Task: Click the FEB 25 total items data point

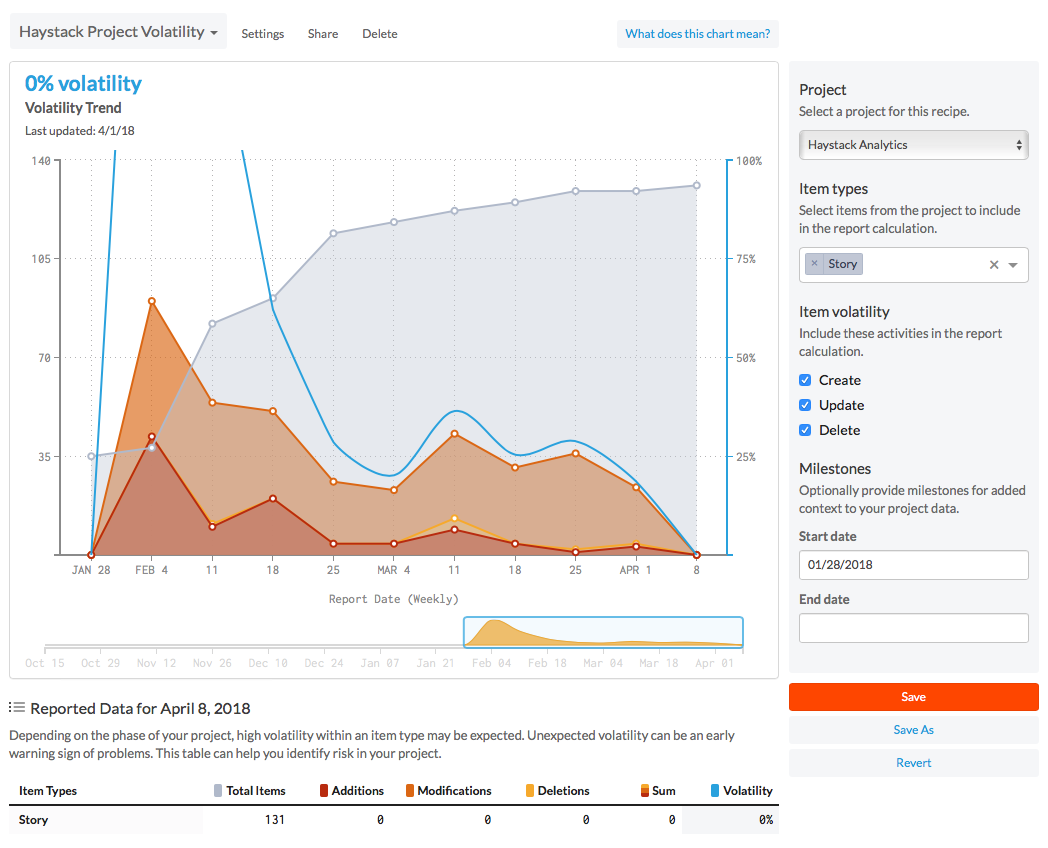Action: point(334,233)
